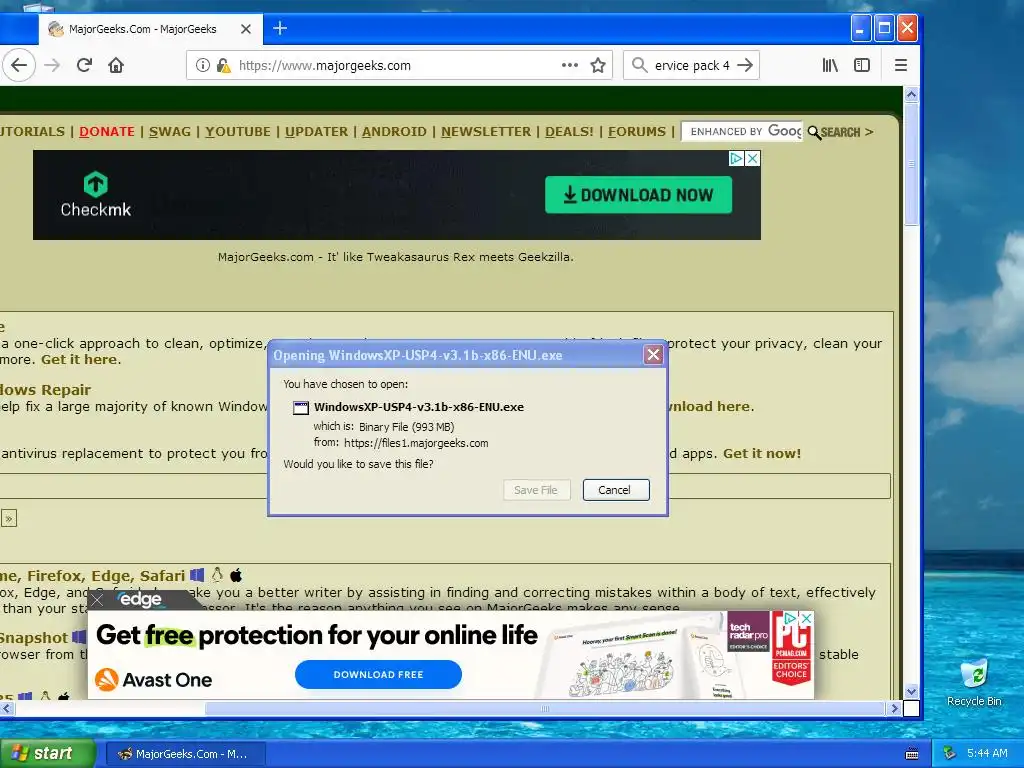The image size is (1024, 768).
Task: Click the vertical scrollbar up arrow
Action: tap(911, 95)
